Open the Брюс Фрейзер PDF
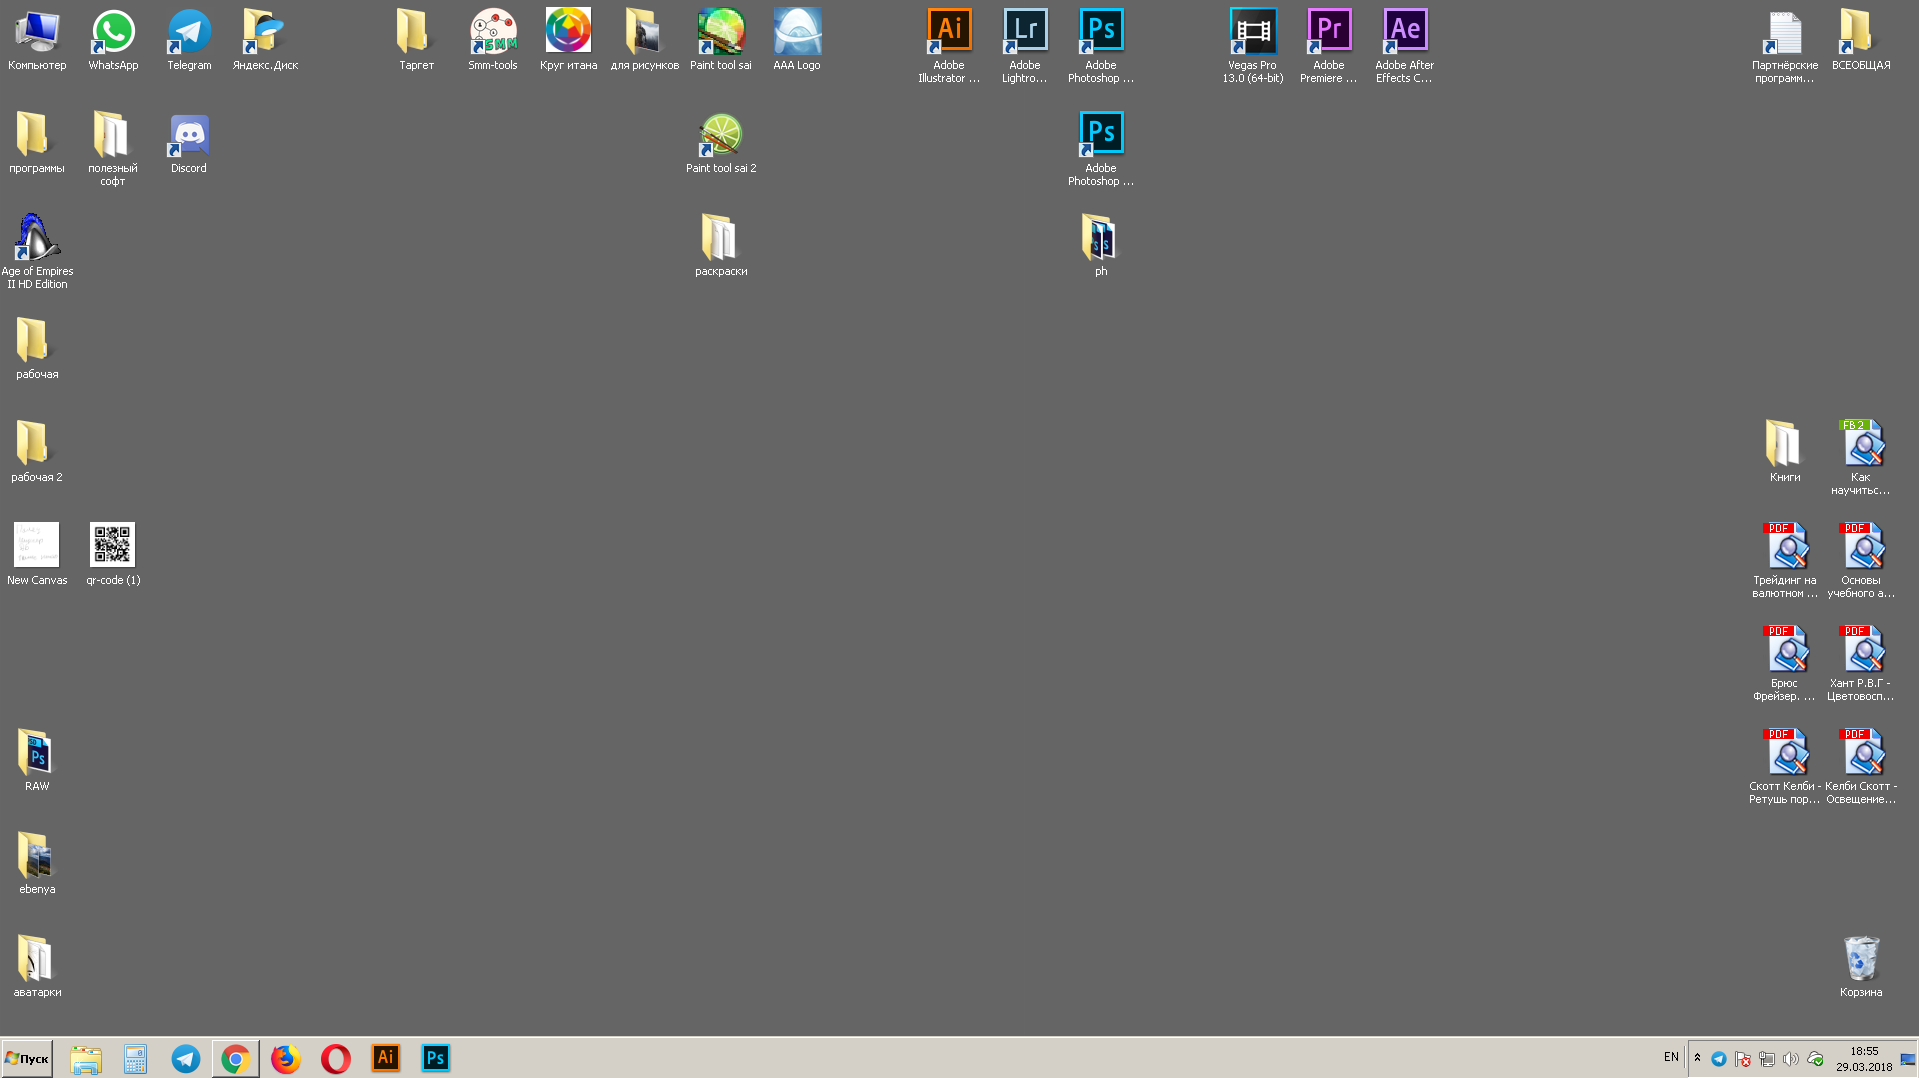 tap(1784, 664)
